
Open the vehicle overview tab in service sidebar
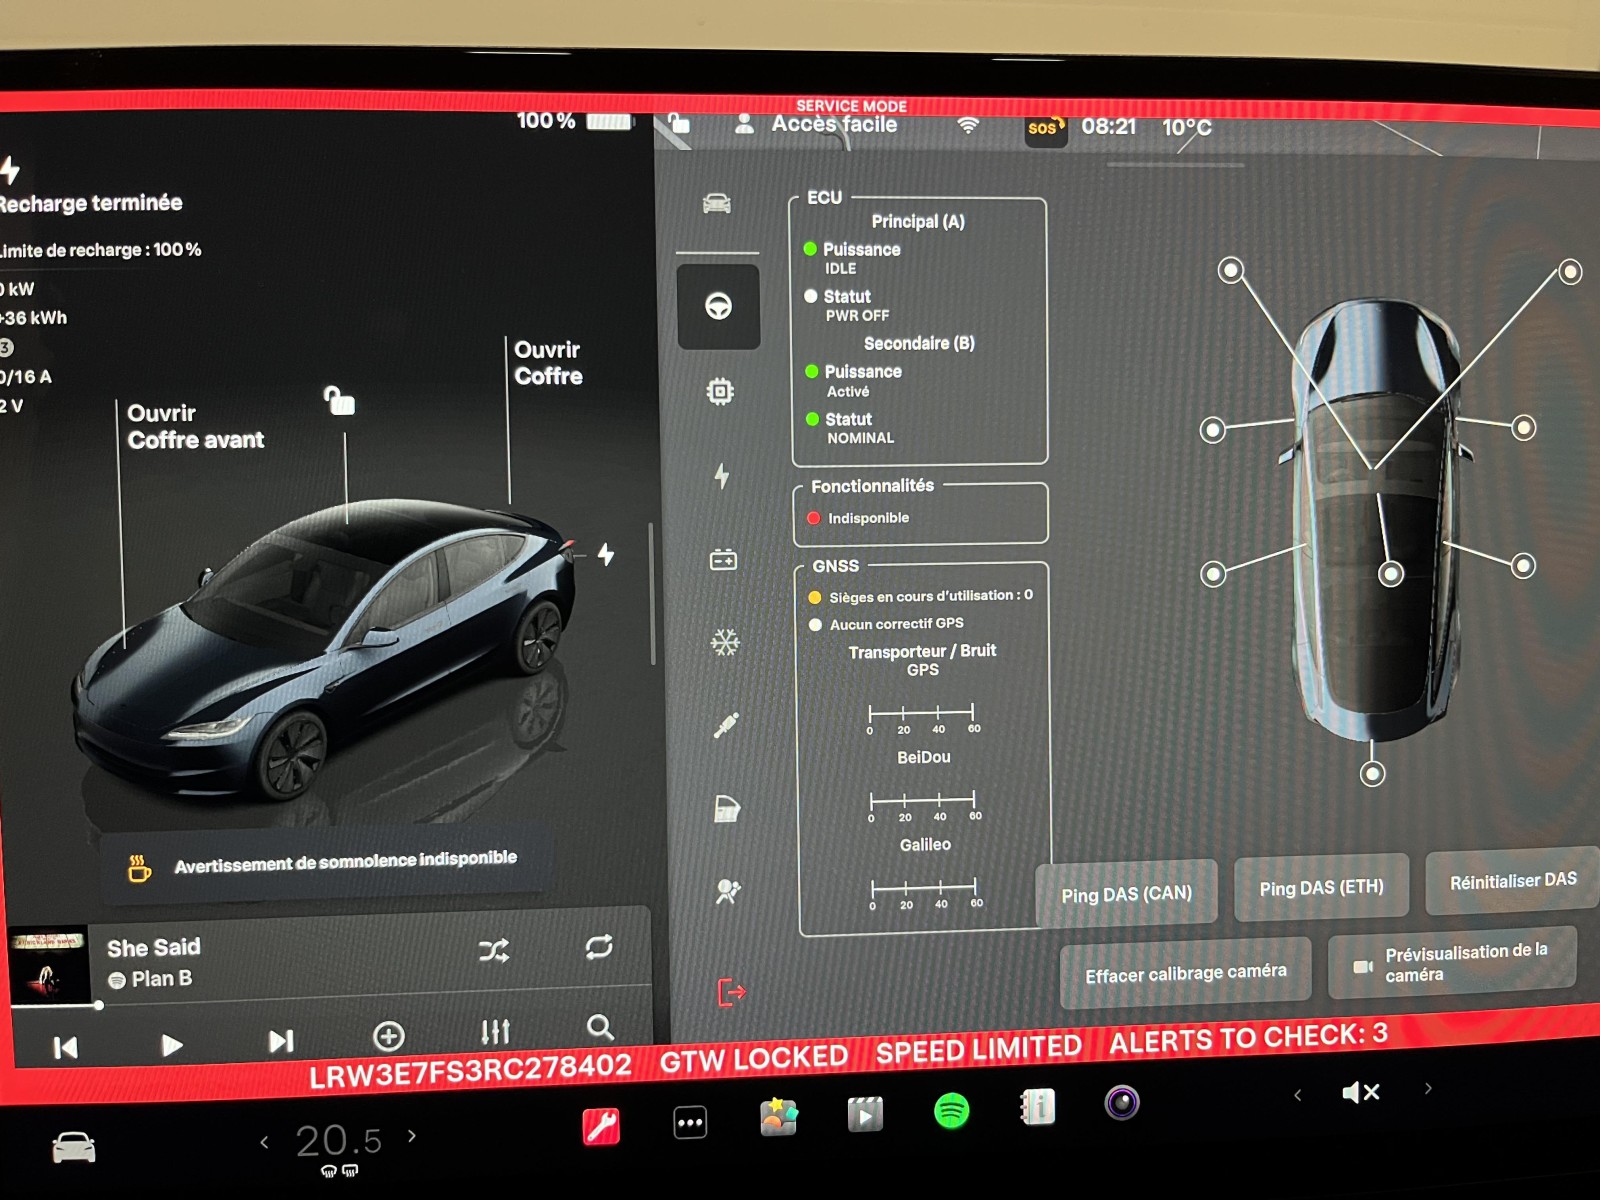click(717, 204)
